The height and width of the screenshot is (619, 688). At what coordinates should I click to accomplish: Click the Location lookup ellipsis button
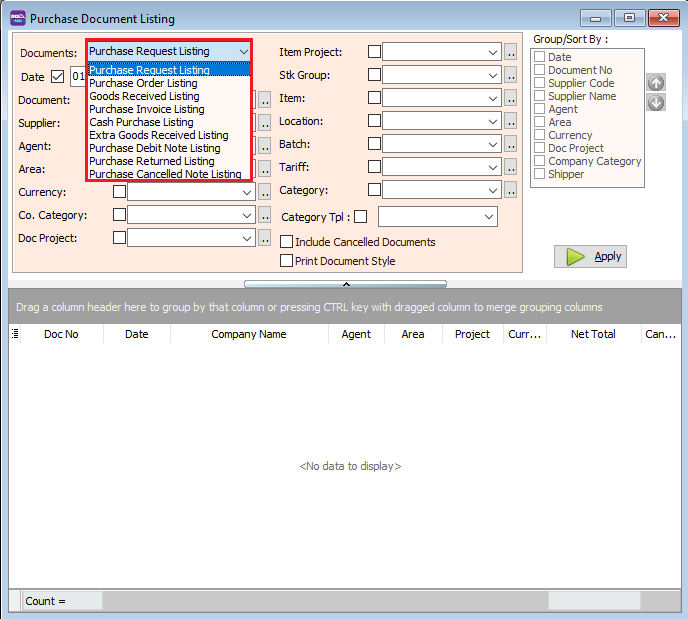[x=511, y=121]
